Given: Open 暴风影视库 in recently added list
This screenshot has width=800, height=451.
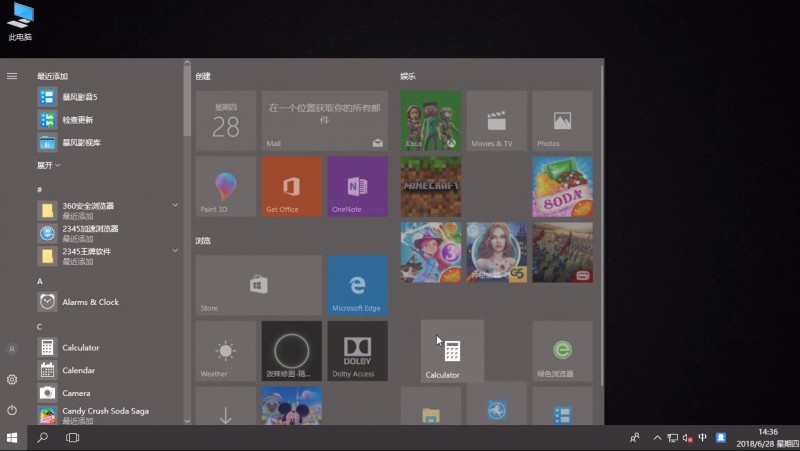Looking at the screenshot, I should click(x=108, y=143).
